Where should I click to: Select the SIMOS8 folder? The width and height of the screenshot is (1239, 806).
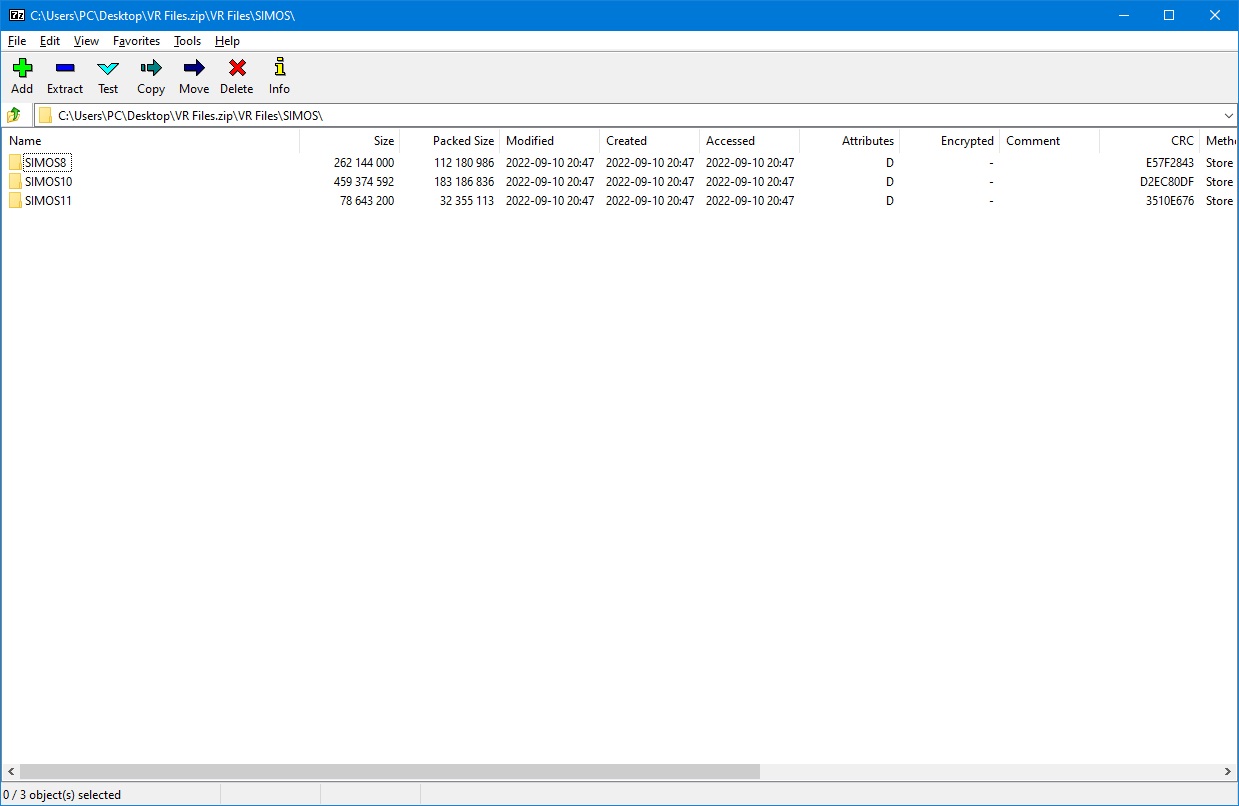[47, 163]
